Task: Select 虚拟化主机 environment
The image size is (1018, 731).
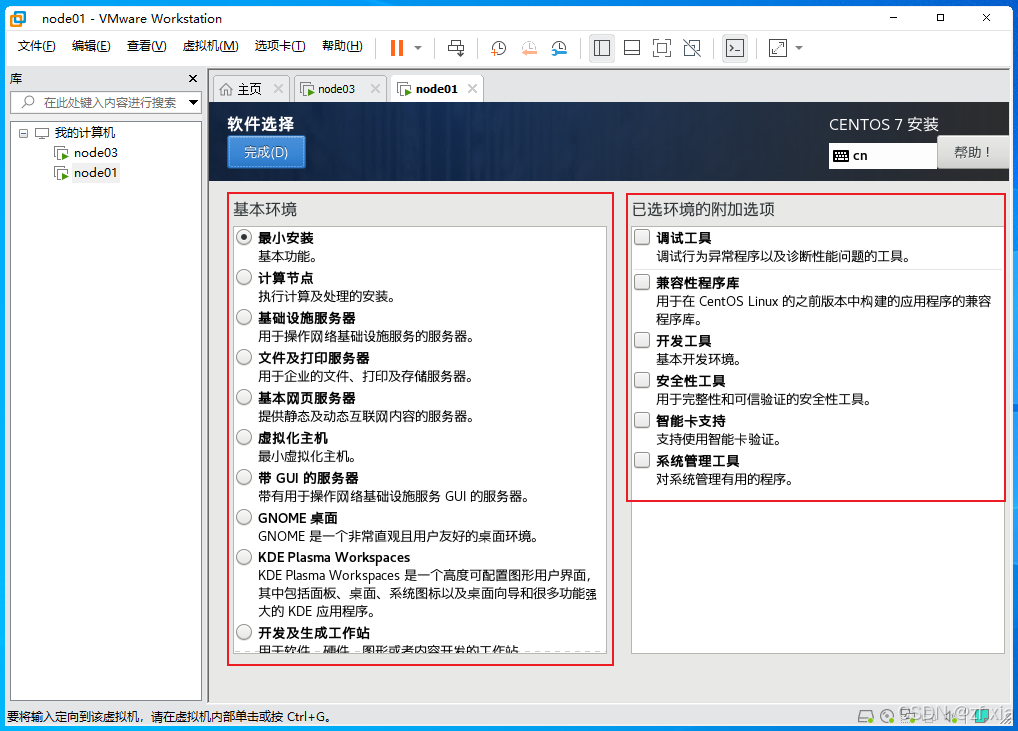Action: click(244, 438)
